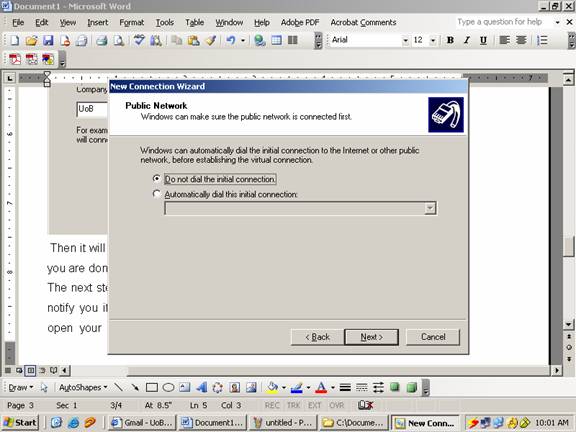The image size is (576, 432).
Task: Open the font size dropdown
Action: pyautogui.click(x=433, y=40)
